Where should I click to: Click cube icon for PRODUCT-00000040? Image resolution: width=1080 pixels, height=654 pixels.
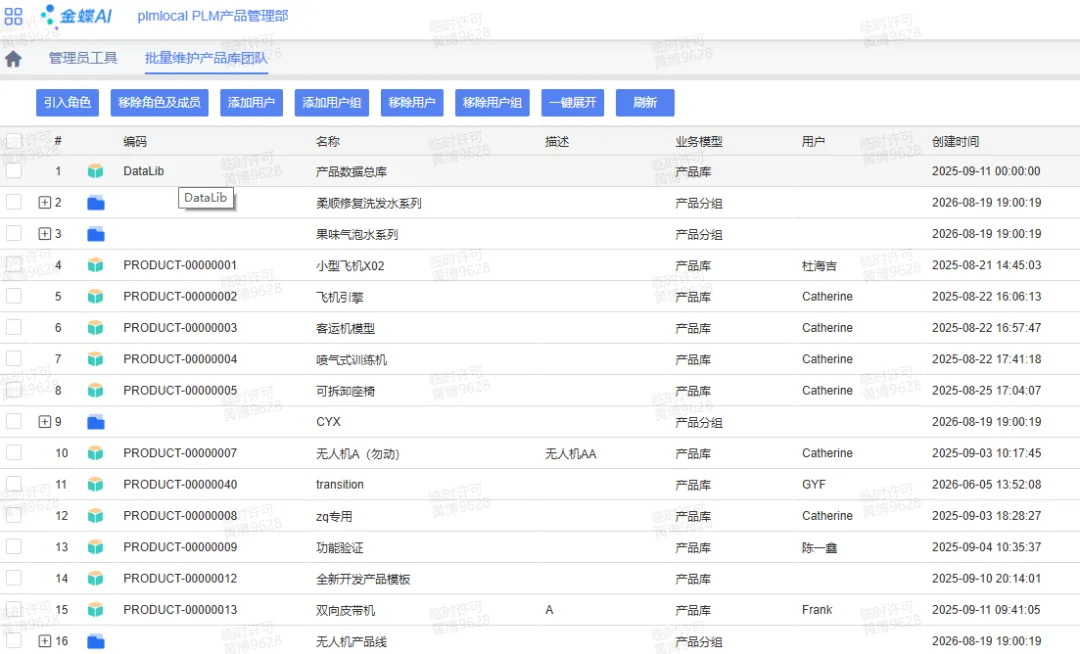pyautogui.click(x=96, y=485)
